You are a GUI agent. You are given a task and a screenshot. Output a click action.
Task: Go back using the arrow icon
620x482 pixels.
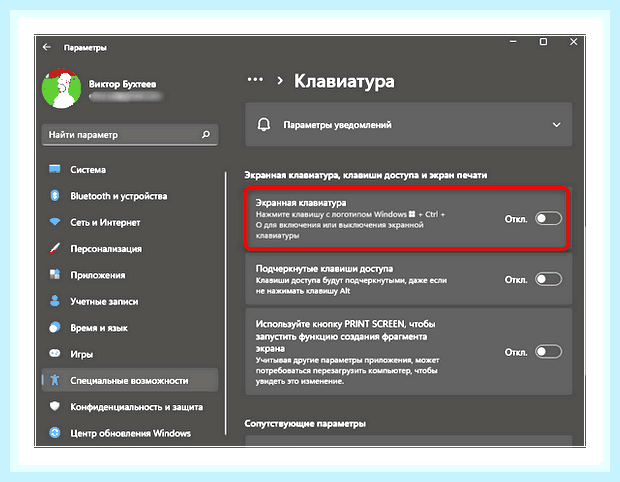[x=47, y=47]
